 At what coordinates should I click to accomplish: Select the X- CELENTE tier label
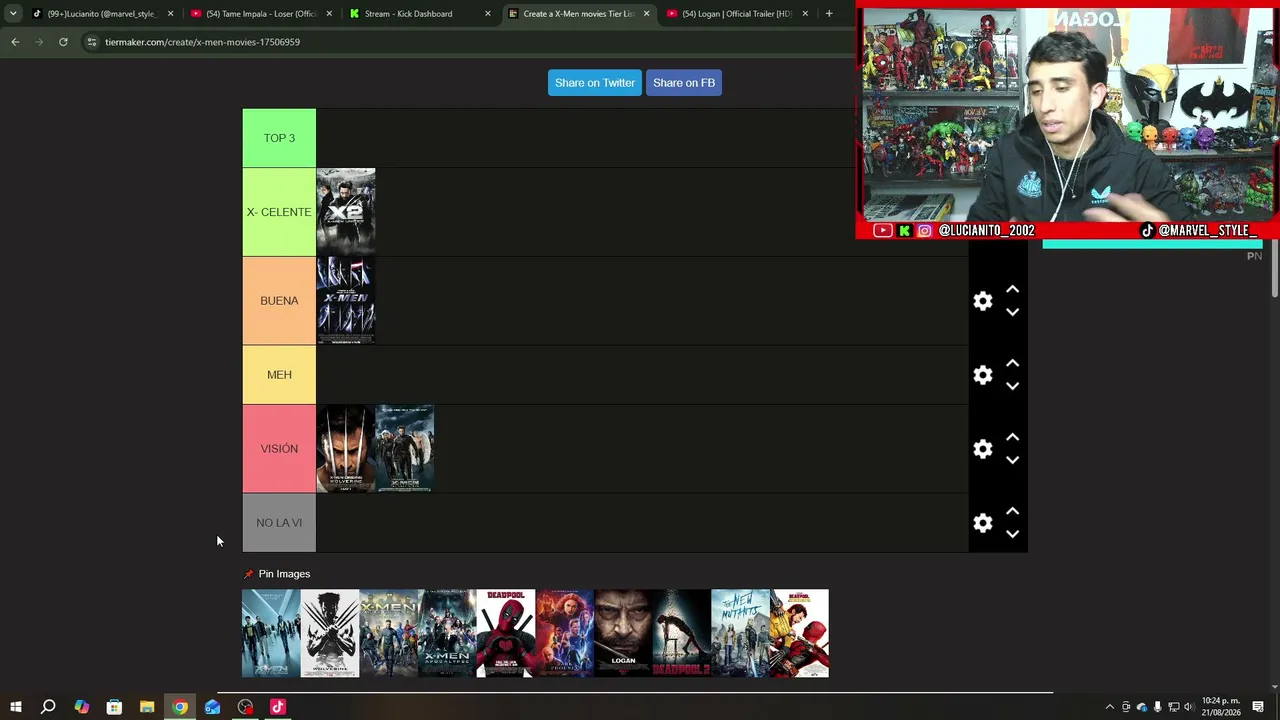tap(279, 212)
